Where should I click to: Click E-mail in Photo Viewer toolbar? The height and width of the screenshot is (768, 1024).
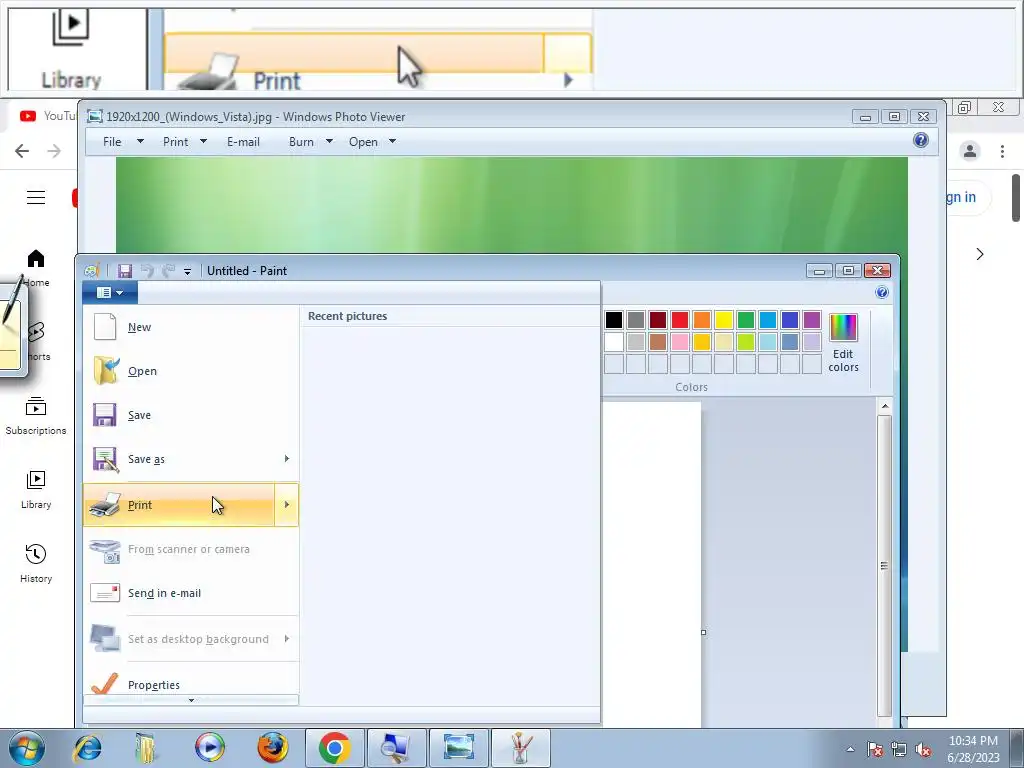(x=243, y=142)
